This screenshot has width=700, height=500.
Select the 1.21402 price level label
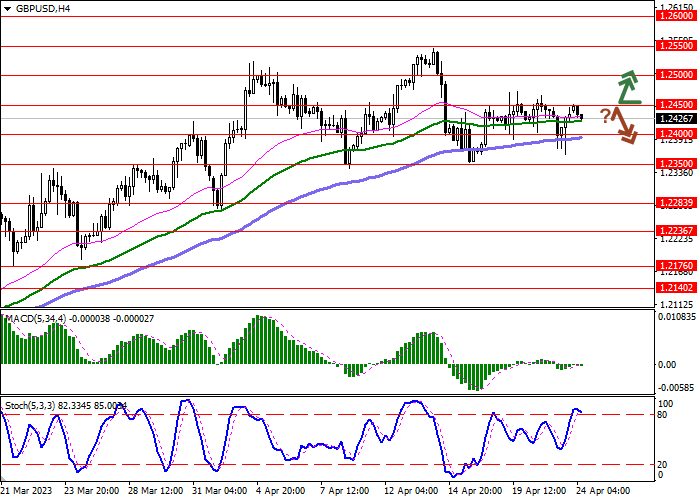676,287
